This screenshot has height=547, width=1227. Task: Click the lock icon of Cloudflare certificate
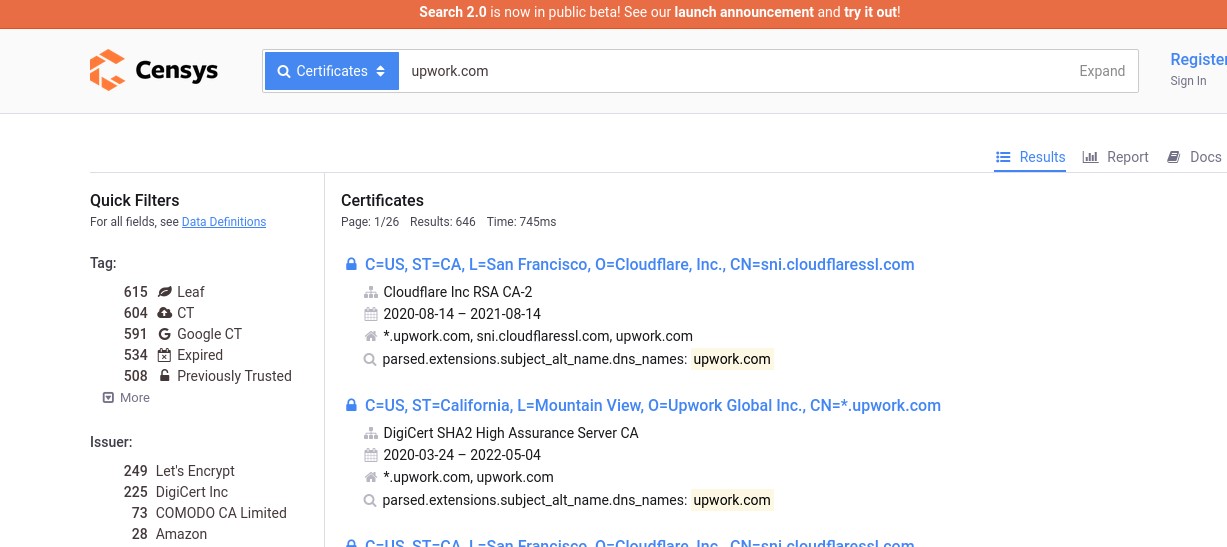point(351,265)
